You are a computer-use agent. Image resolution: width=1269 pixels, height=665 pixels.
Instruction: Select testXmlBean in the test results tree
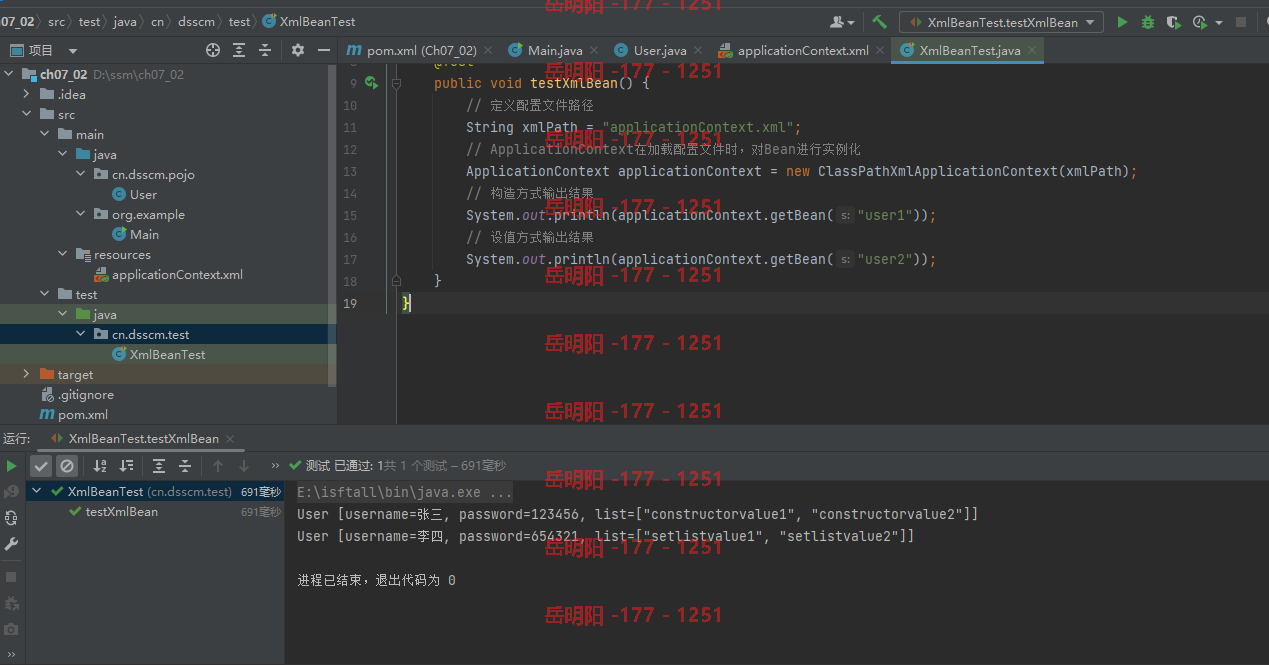pos(121,512)
